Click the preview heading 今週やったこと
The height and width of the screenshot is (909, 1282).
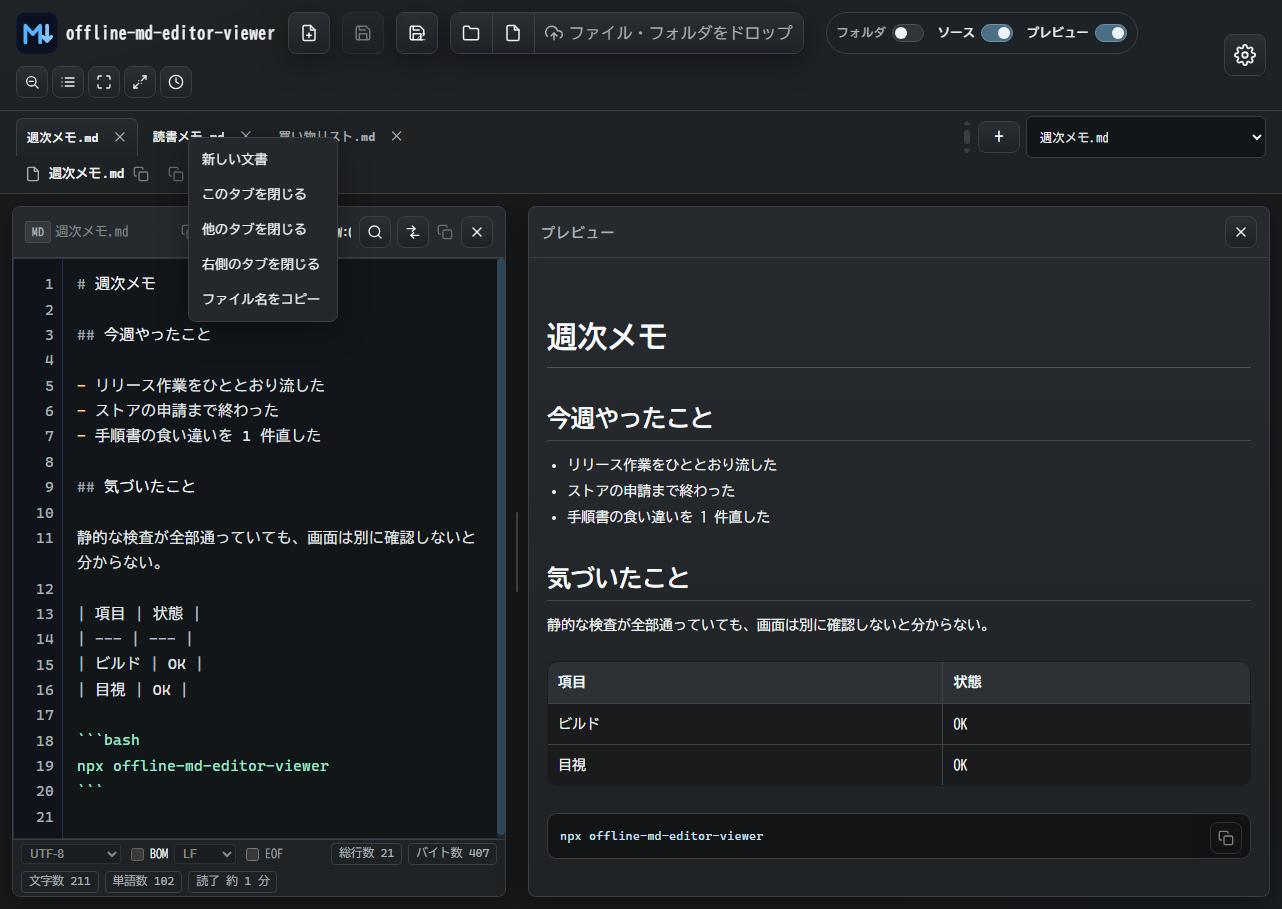[630, 417]
